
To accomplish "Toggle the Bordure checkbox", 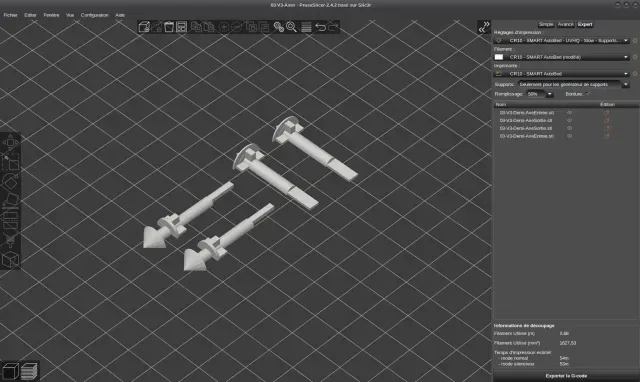I will click(588, 94).
